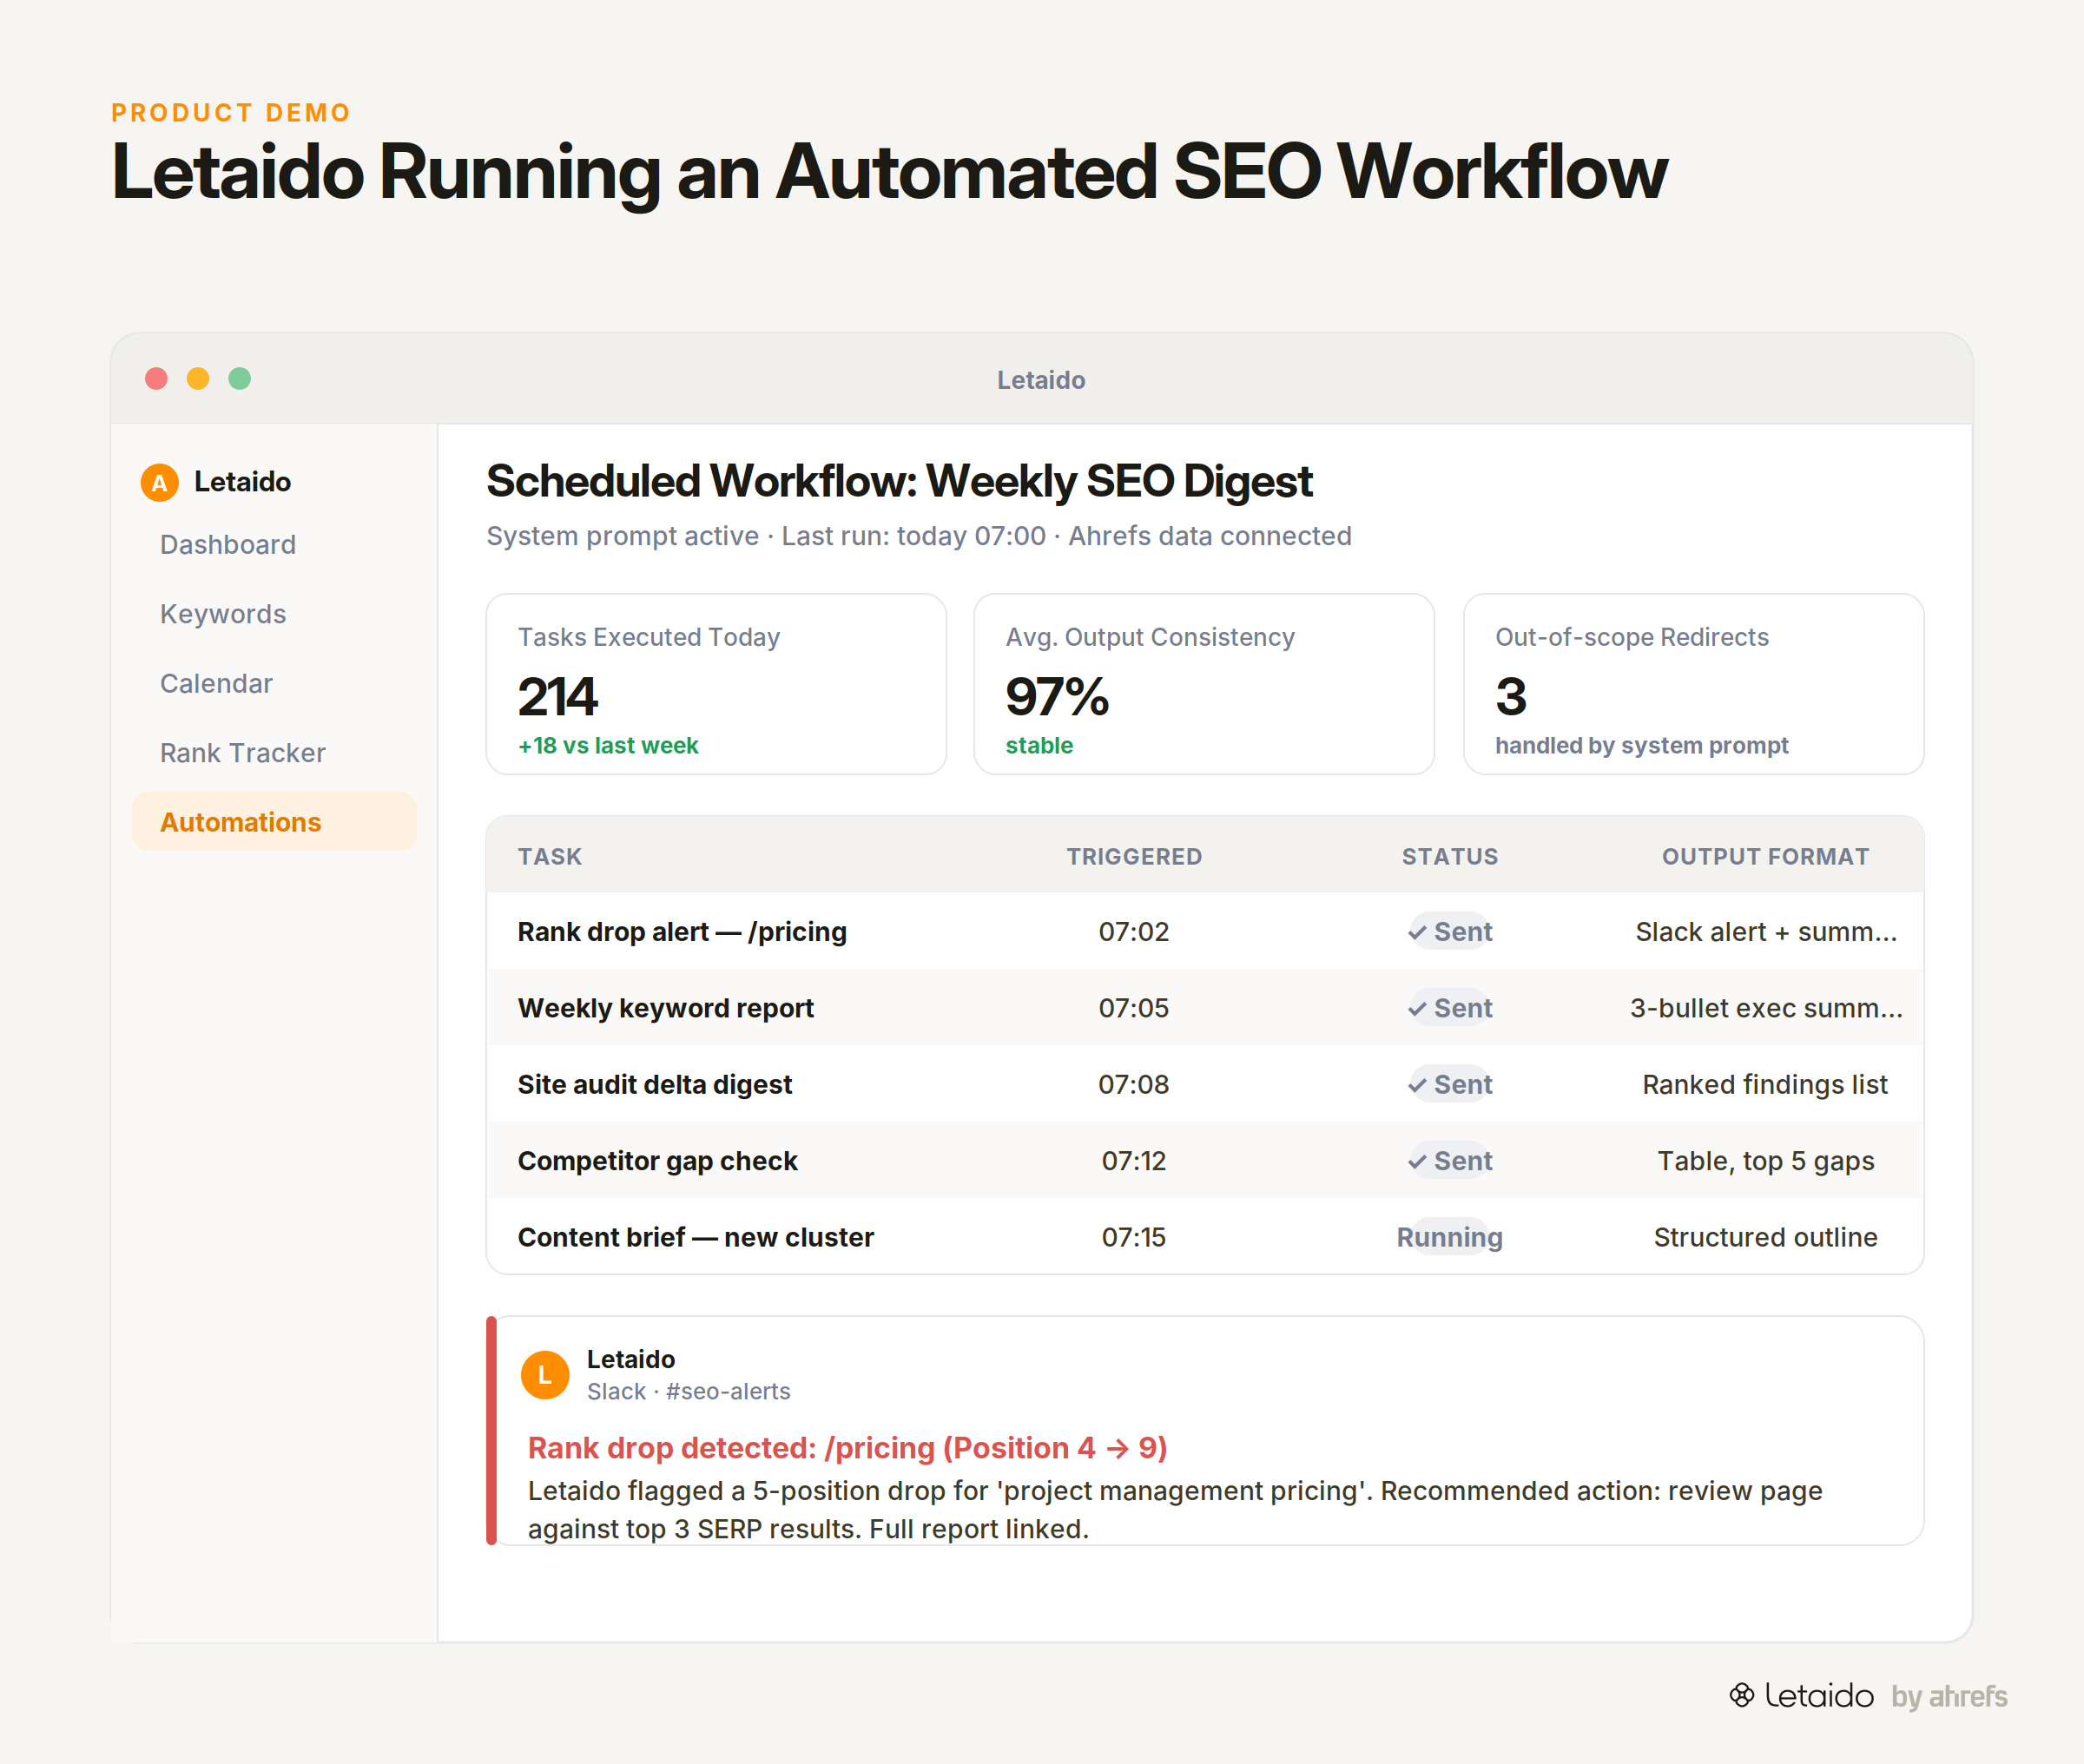
Task: Click the 07:02 trigger time
Action: point(1134,932)
